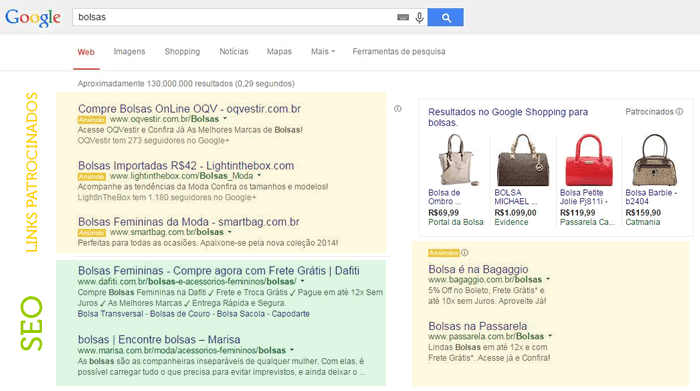This screenshot has height=391, width=700.
Task: Click the R$1.099,00 price text
Action: [x=515, y=213]
